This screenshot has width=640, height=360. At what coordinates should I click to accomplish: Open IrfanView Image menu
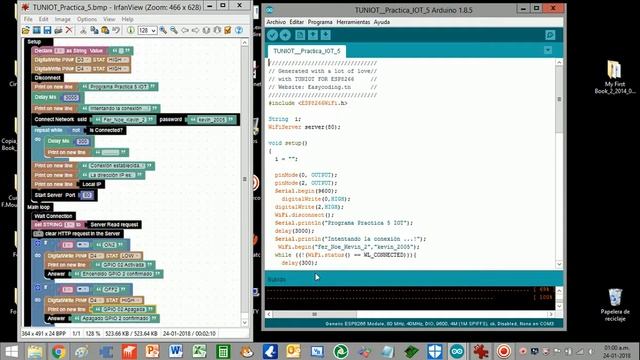62,19
